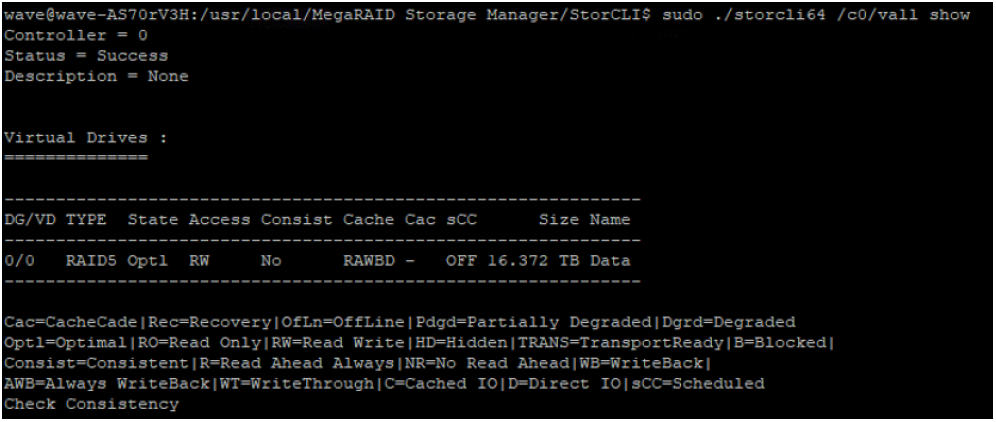Click the DG/VD column header
The image size is (996, 422).
29,220
